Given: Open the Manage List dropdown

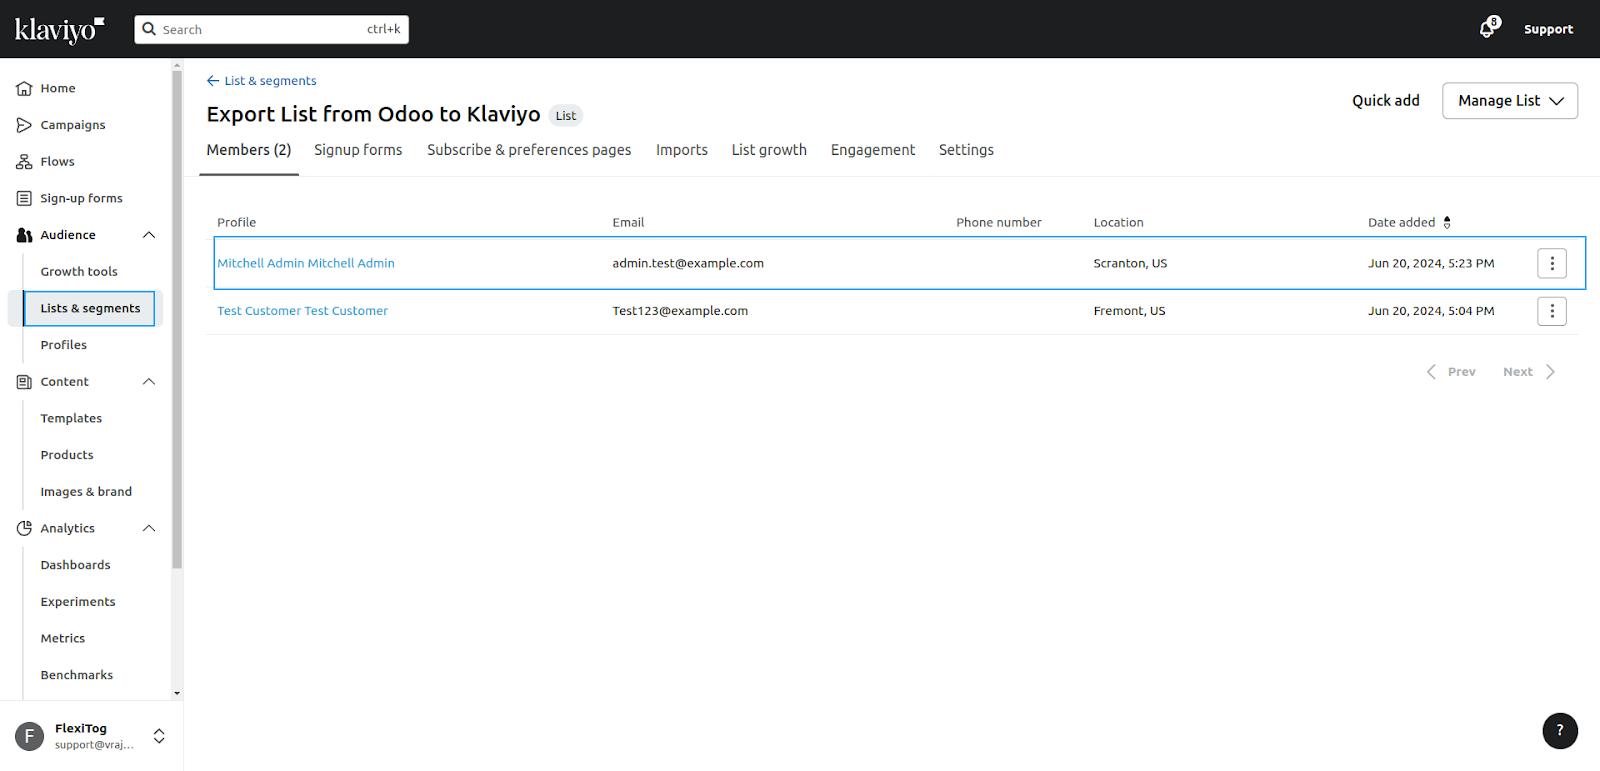Looking at the screenshot, I should [x=1510, y=101].
